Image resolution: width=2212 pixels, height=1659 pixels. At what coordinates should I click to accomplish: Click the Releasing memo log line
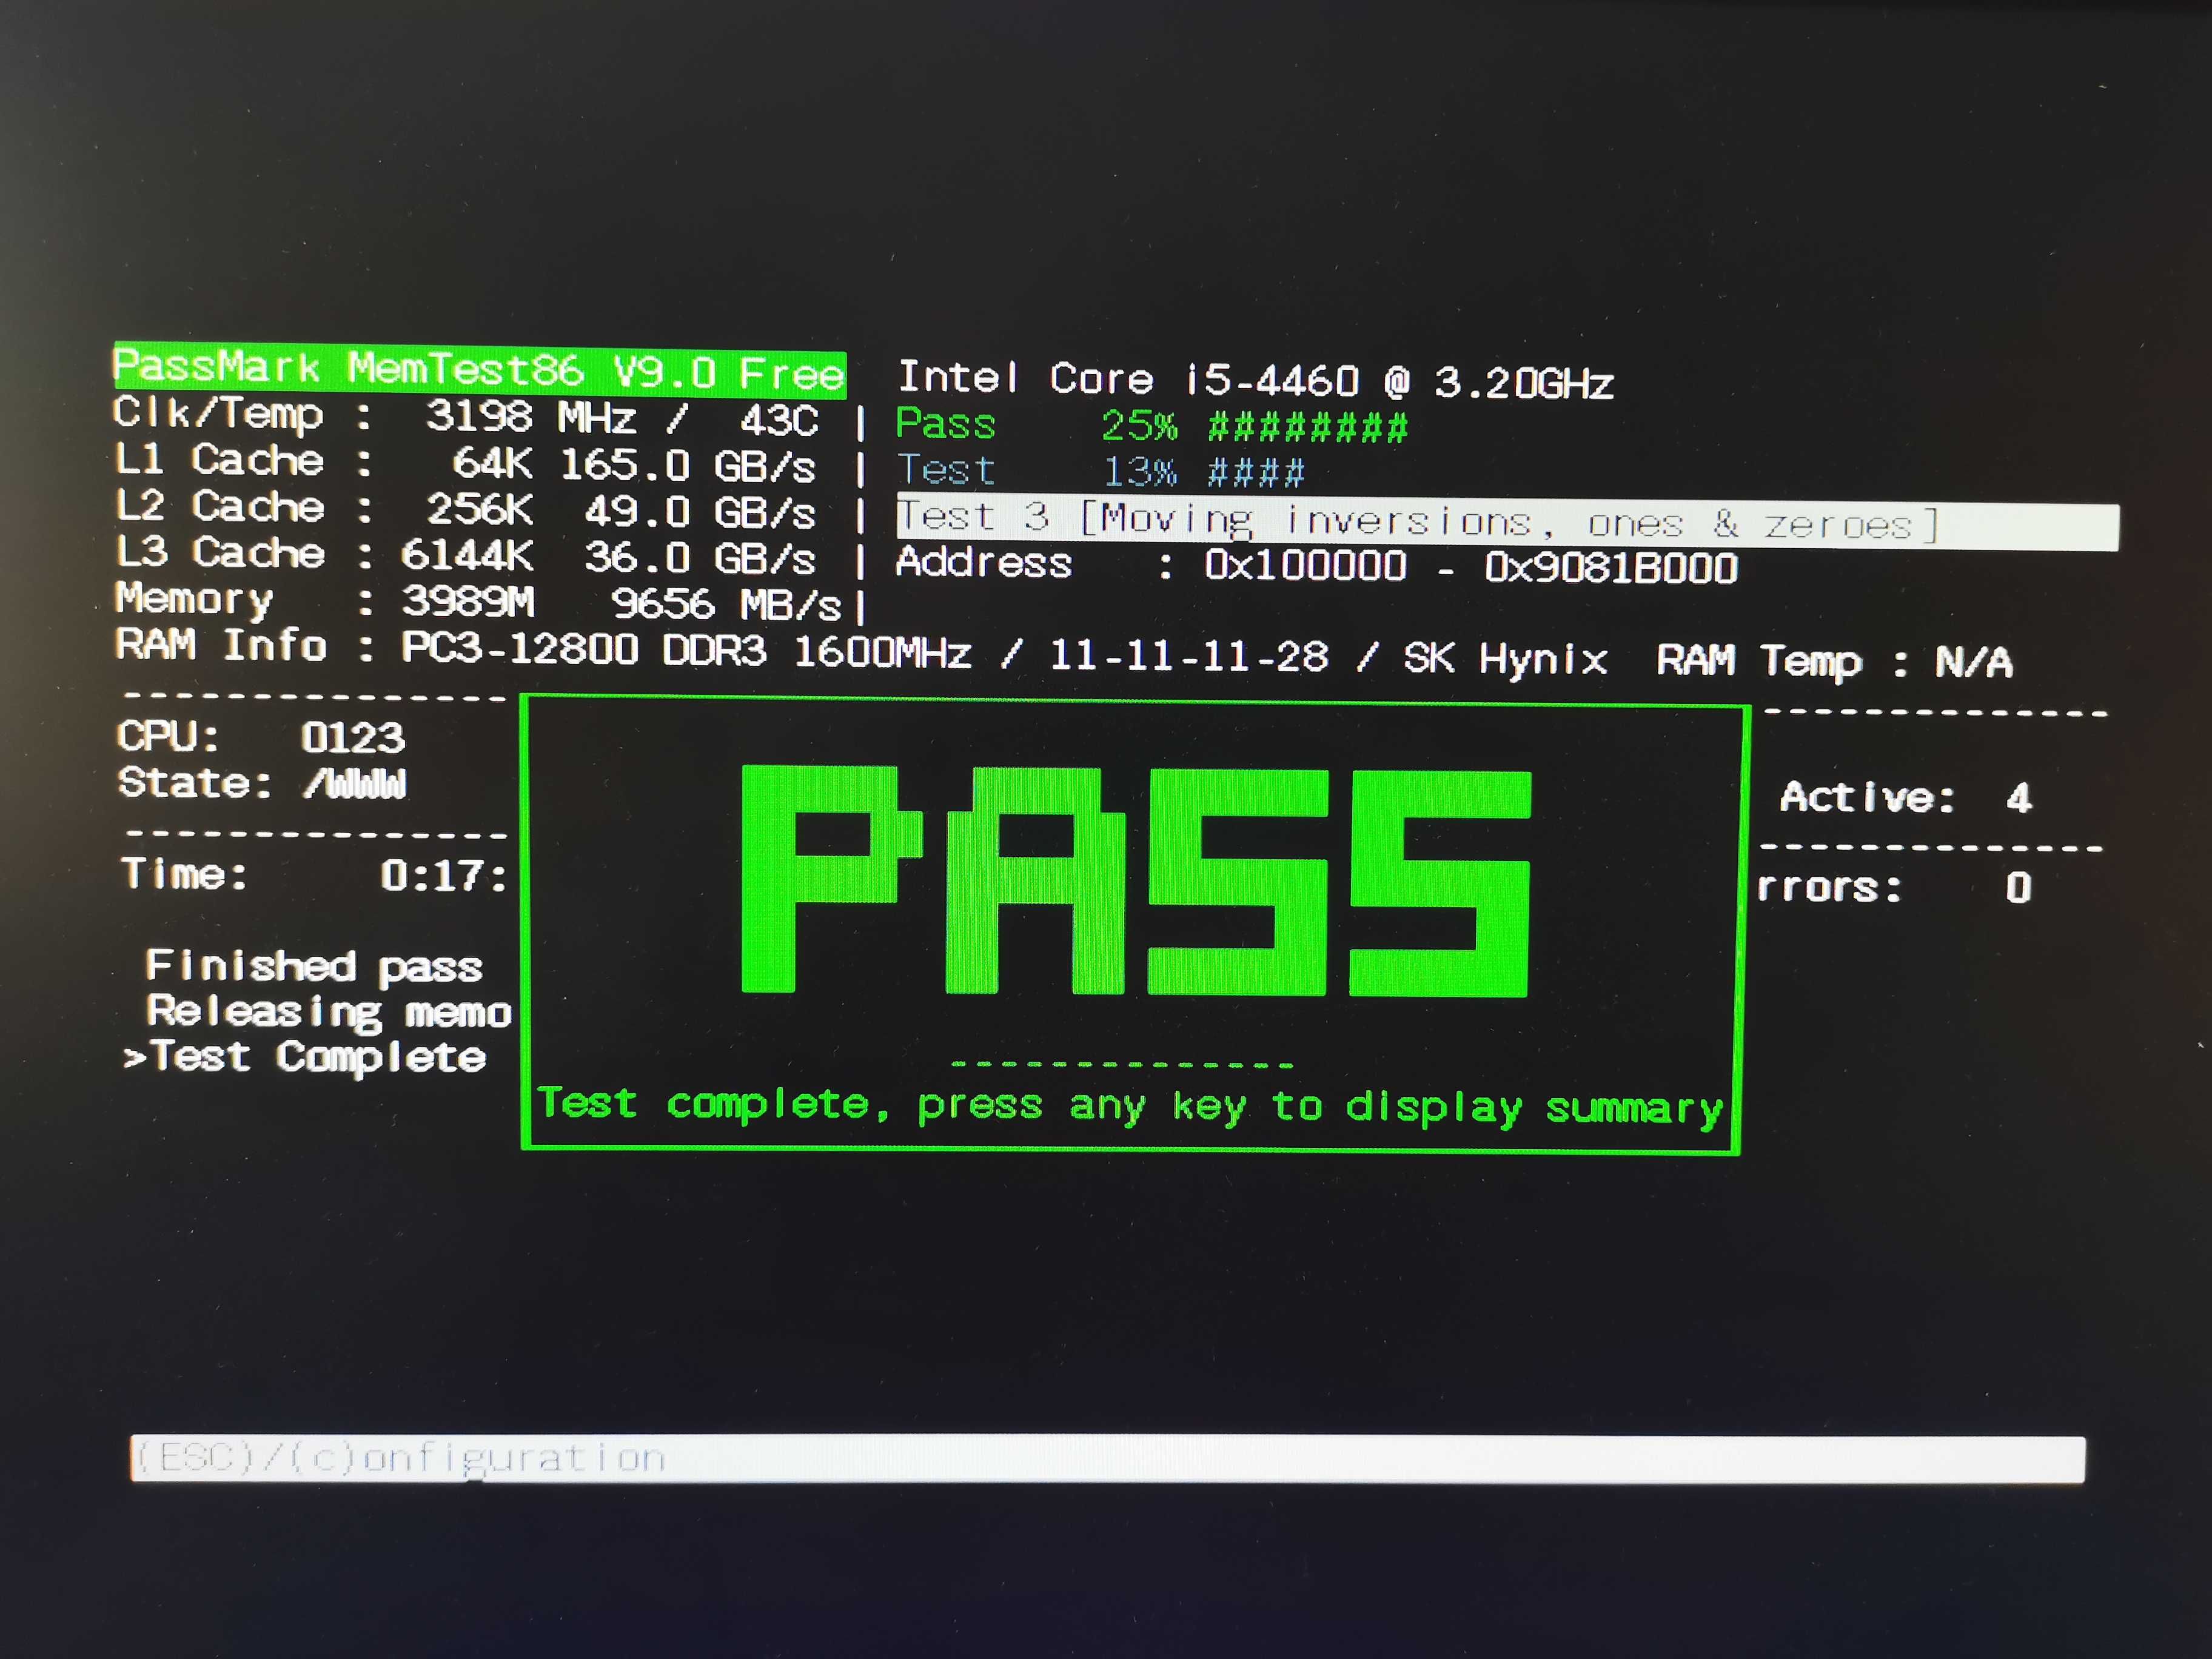point(329,1012)
